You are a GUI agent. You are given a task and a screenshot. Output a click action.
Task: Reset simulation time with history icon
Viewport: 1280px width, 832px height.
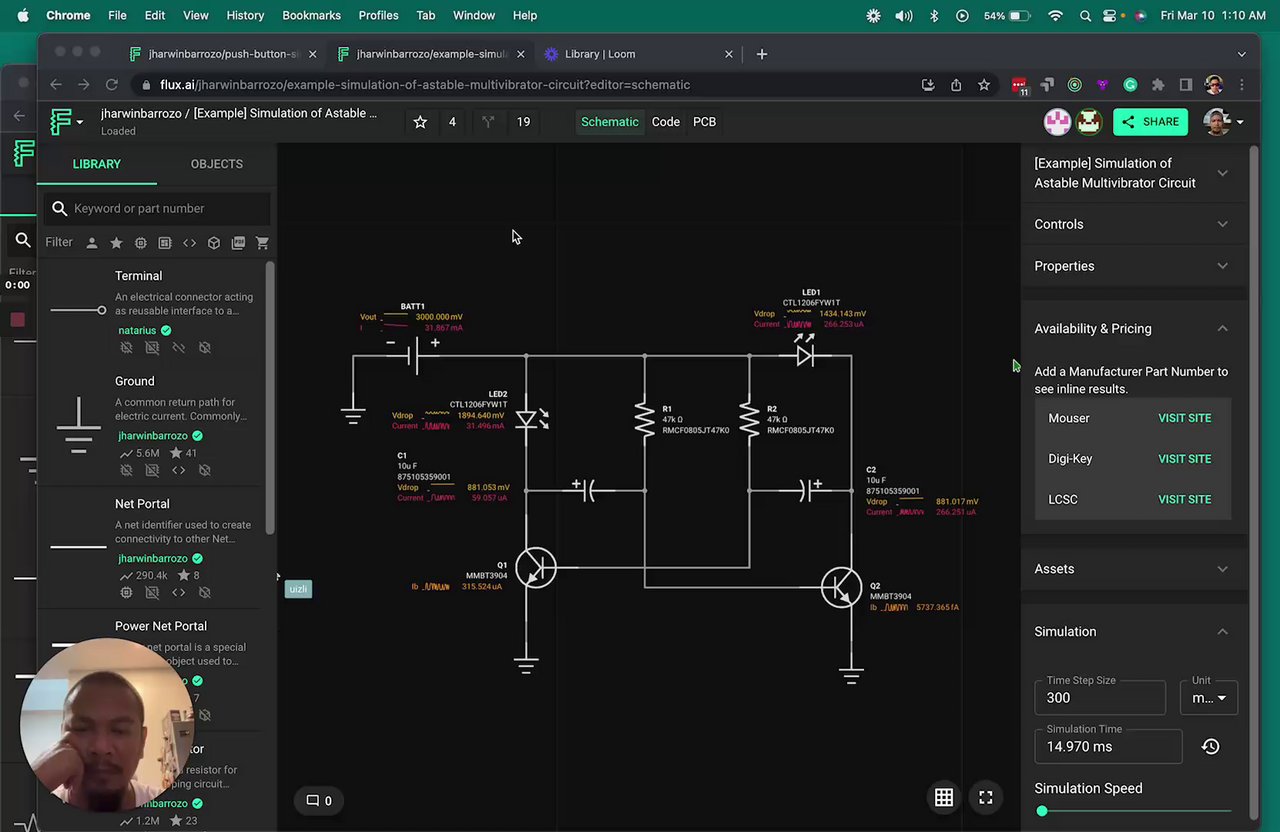pos(1210,746)
